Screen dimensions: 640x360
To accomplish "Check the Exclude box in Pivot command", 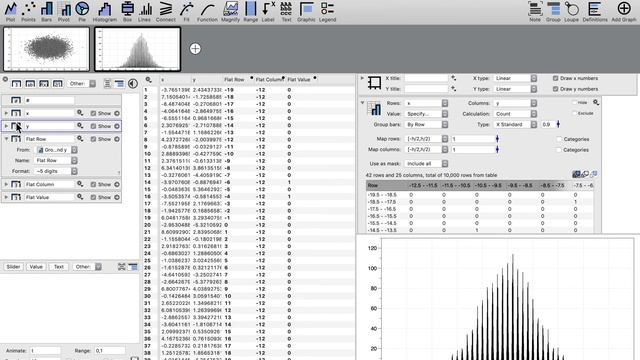I will tap(574, 113).
